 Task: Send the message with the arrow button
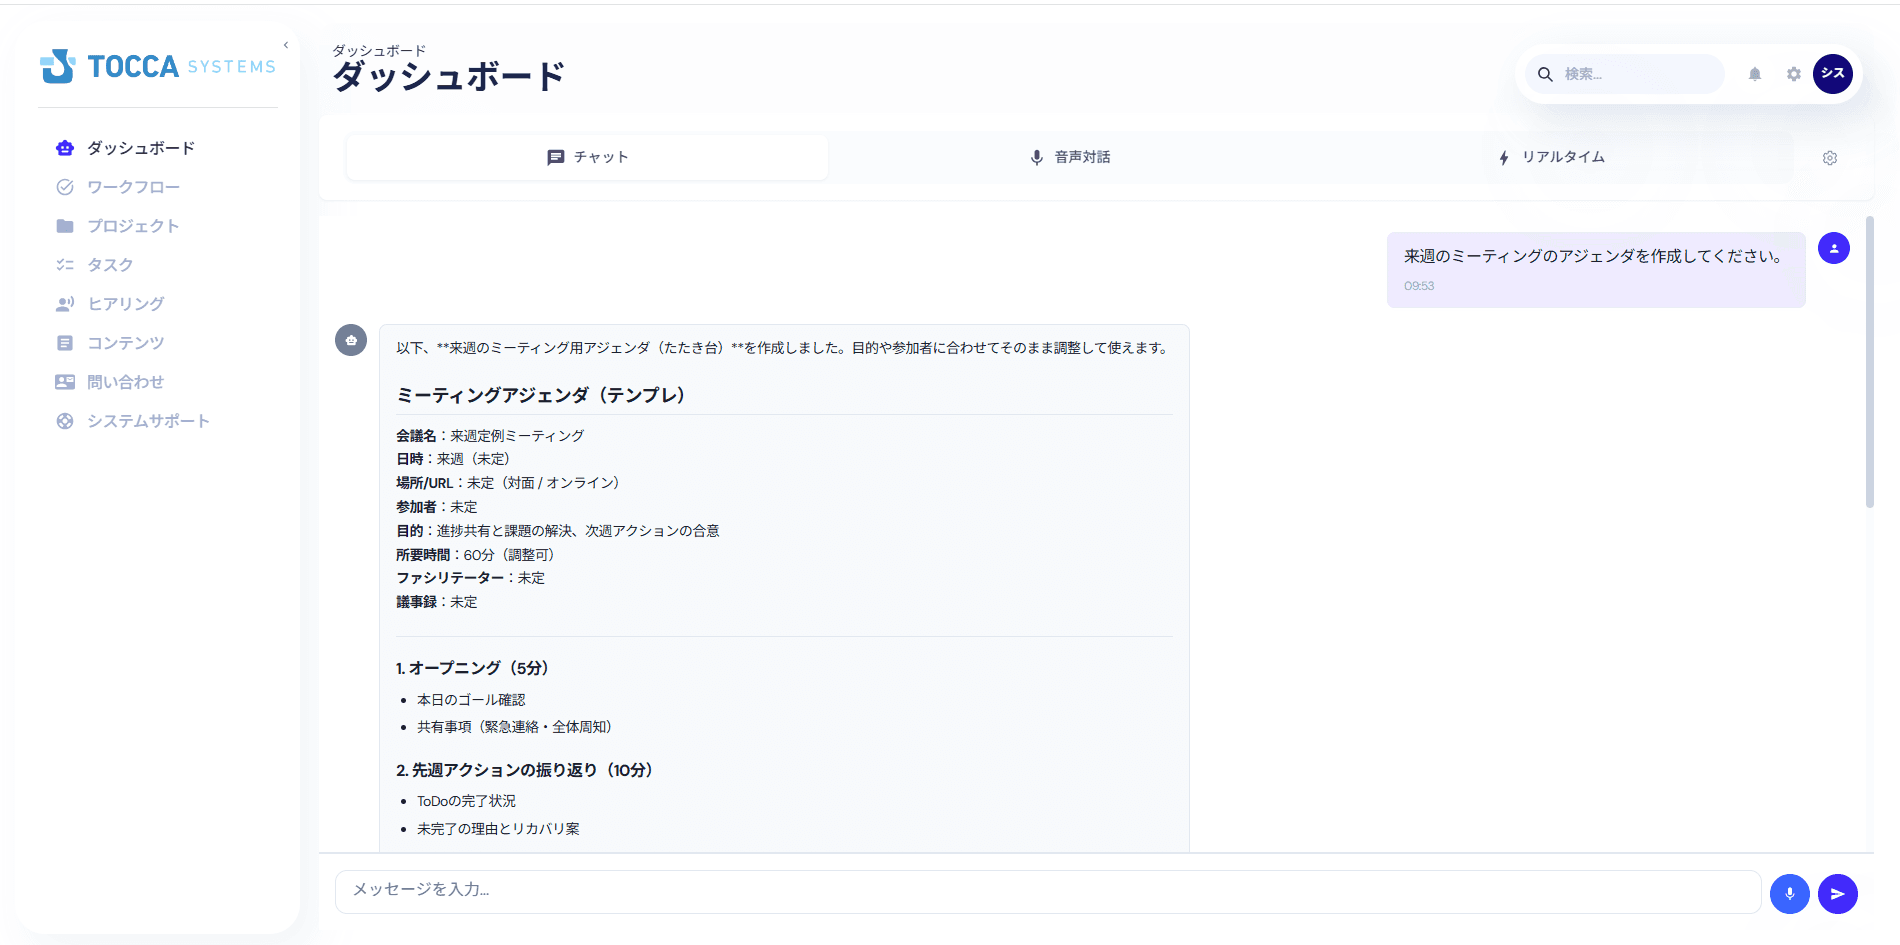coord(1837,893)
